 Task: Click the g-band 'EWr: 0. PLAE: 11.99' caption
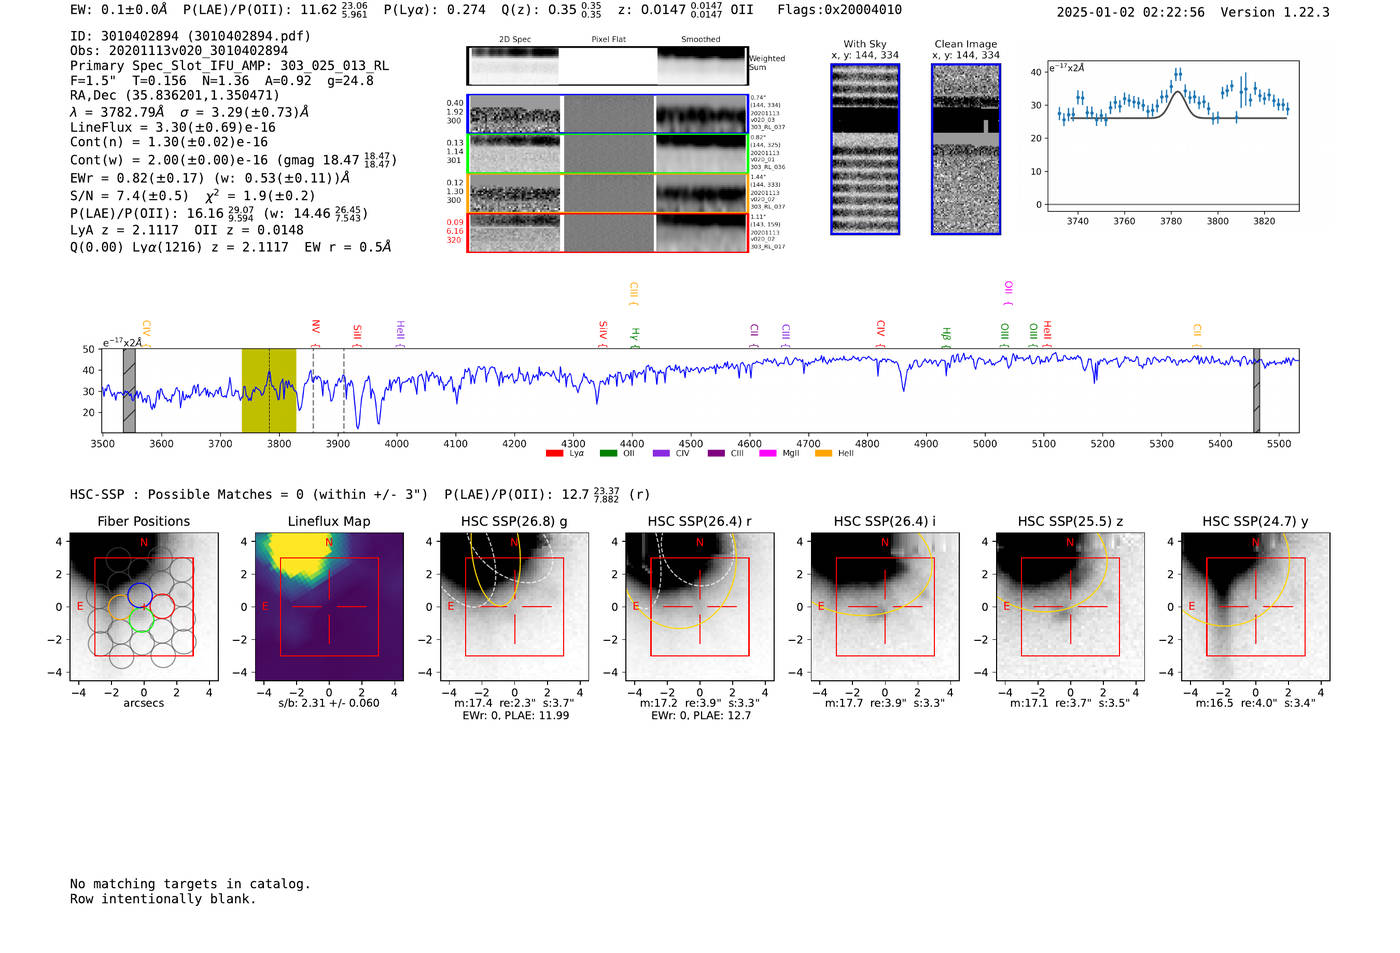click(x=515, y=716)
